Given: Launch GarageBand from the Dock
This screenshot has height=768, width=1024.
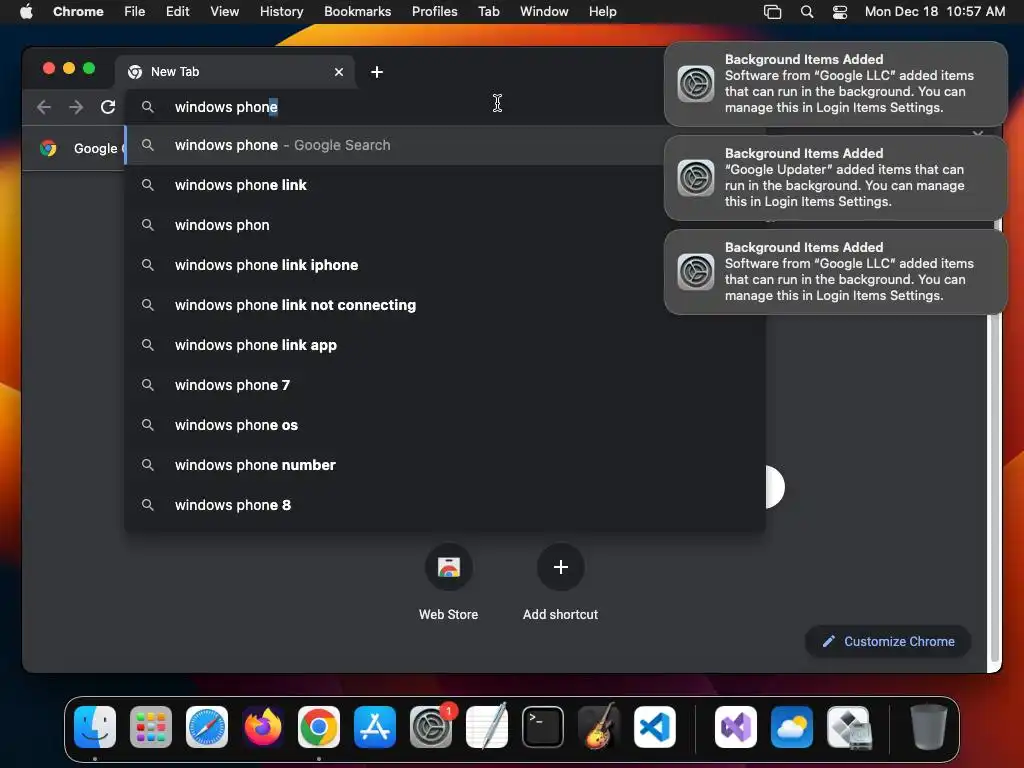Looking at the screenshot, I should (x=599, y=727).
